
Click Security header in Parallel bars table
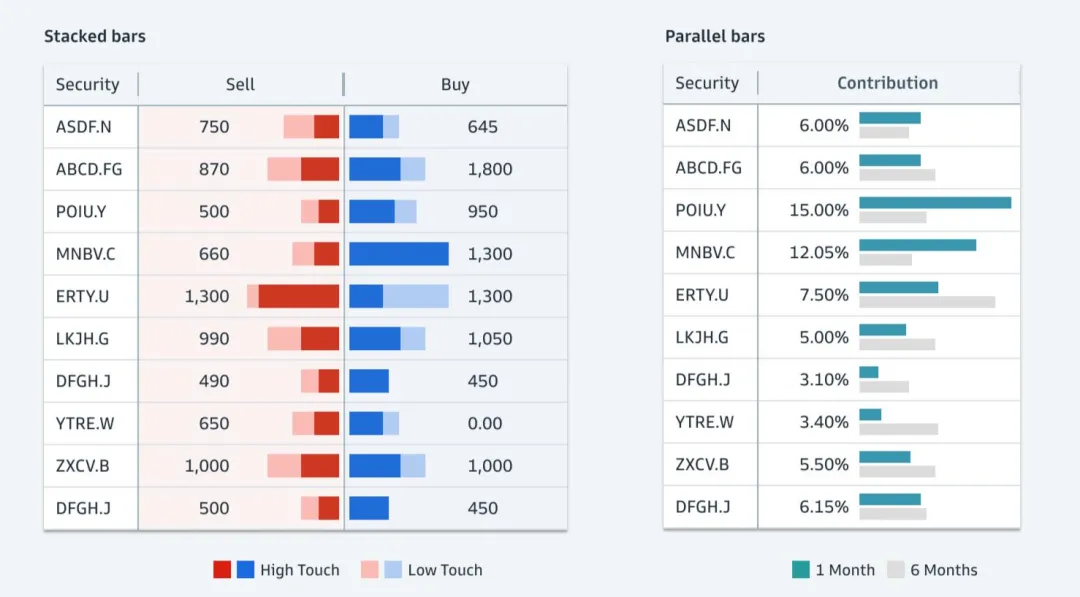coord(707,83)
